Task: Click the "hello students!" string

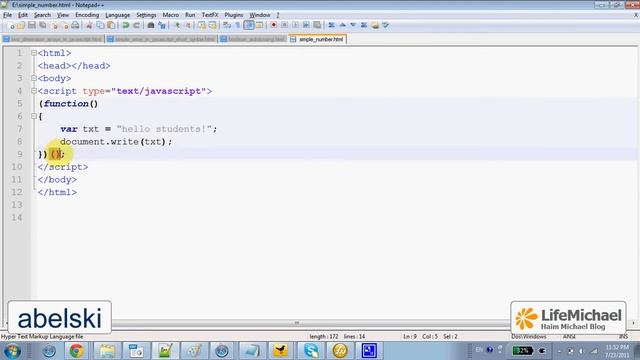Action: click(x=164, y=129)
